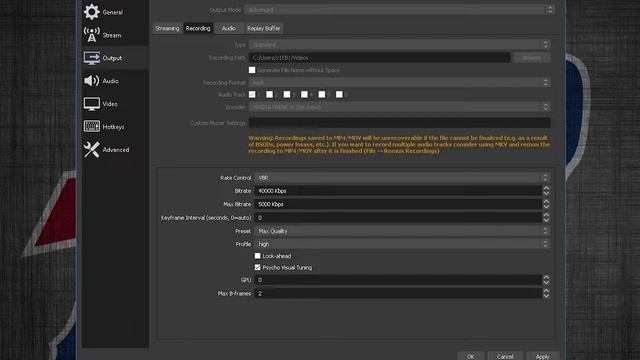Viewport: 640px width, 360px height.
Task: Click the Max B-frames value field
Action: [x=398, y=293]
